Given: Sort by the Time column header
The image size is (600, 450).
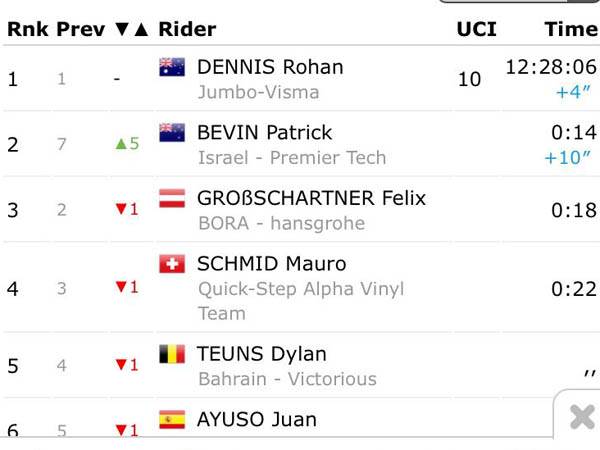Looking at the screenshot, I should click(570, 29).
